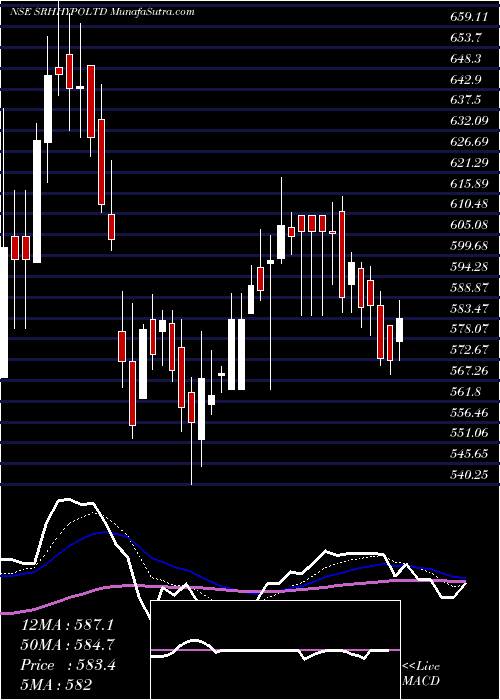Screen dimensions: 500x700
Task: Click the 567.26 price axis label
Action: [x=467, y=371]
